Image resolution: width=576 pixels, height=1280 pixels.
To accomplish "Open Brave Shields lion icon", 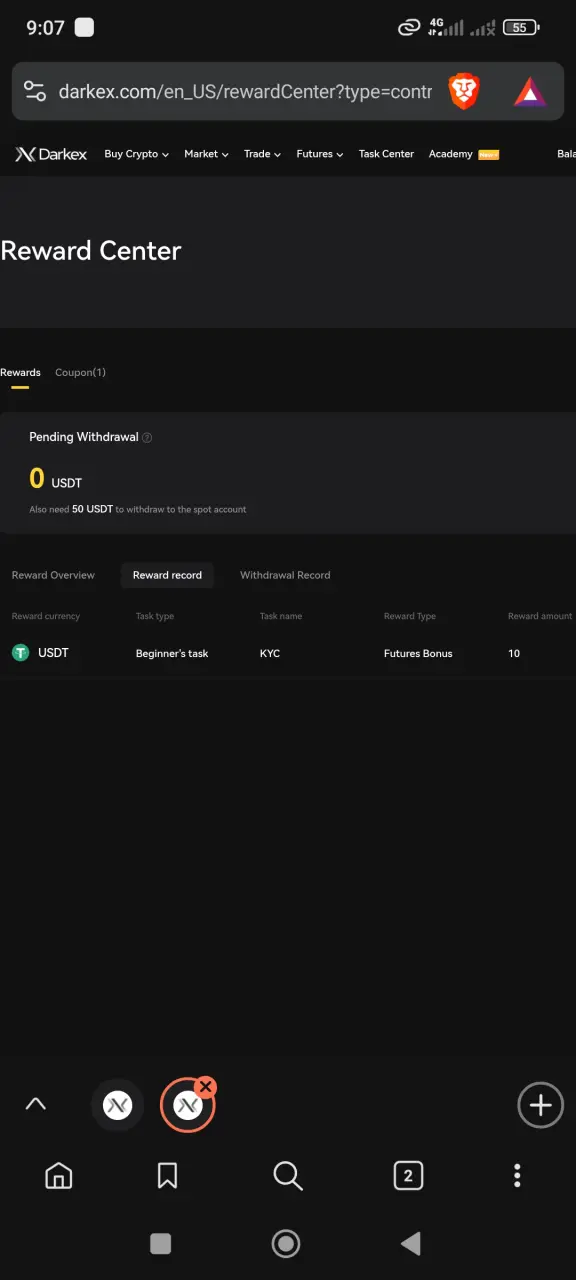I will 464,92.
